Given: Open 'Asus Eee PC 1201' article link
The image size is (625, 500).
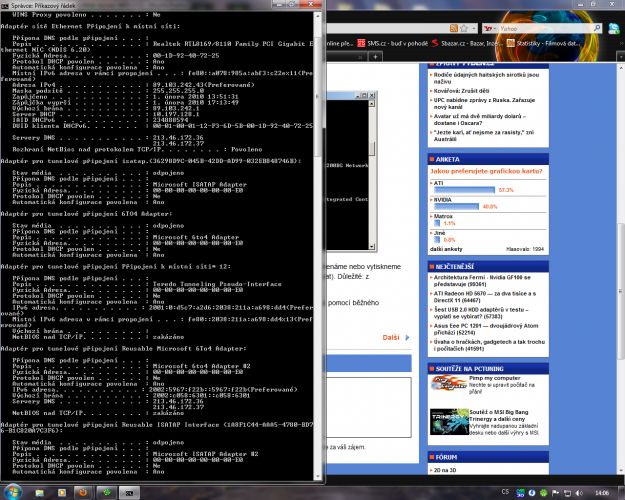Looking at the screenshot, I should [x=486, y=329].
